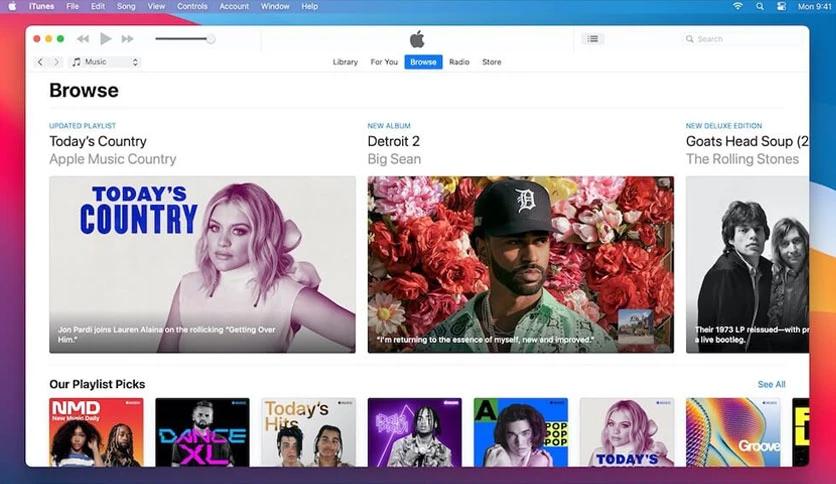The width and height of the screenshot is (836, 484).
Task: Open the Up Next list icon
Action: pyautogui.click(x=592, y=38)
